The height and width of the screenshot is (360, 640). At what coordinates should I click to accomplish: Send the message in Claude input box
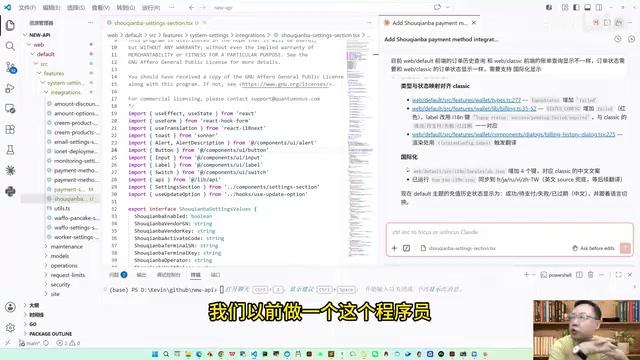point(625,248)
